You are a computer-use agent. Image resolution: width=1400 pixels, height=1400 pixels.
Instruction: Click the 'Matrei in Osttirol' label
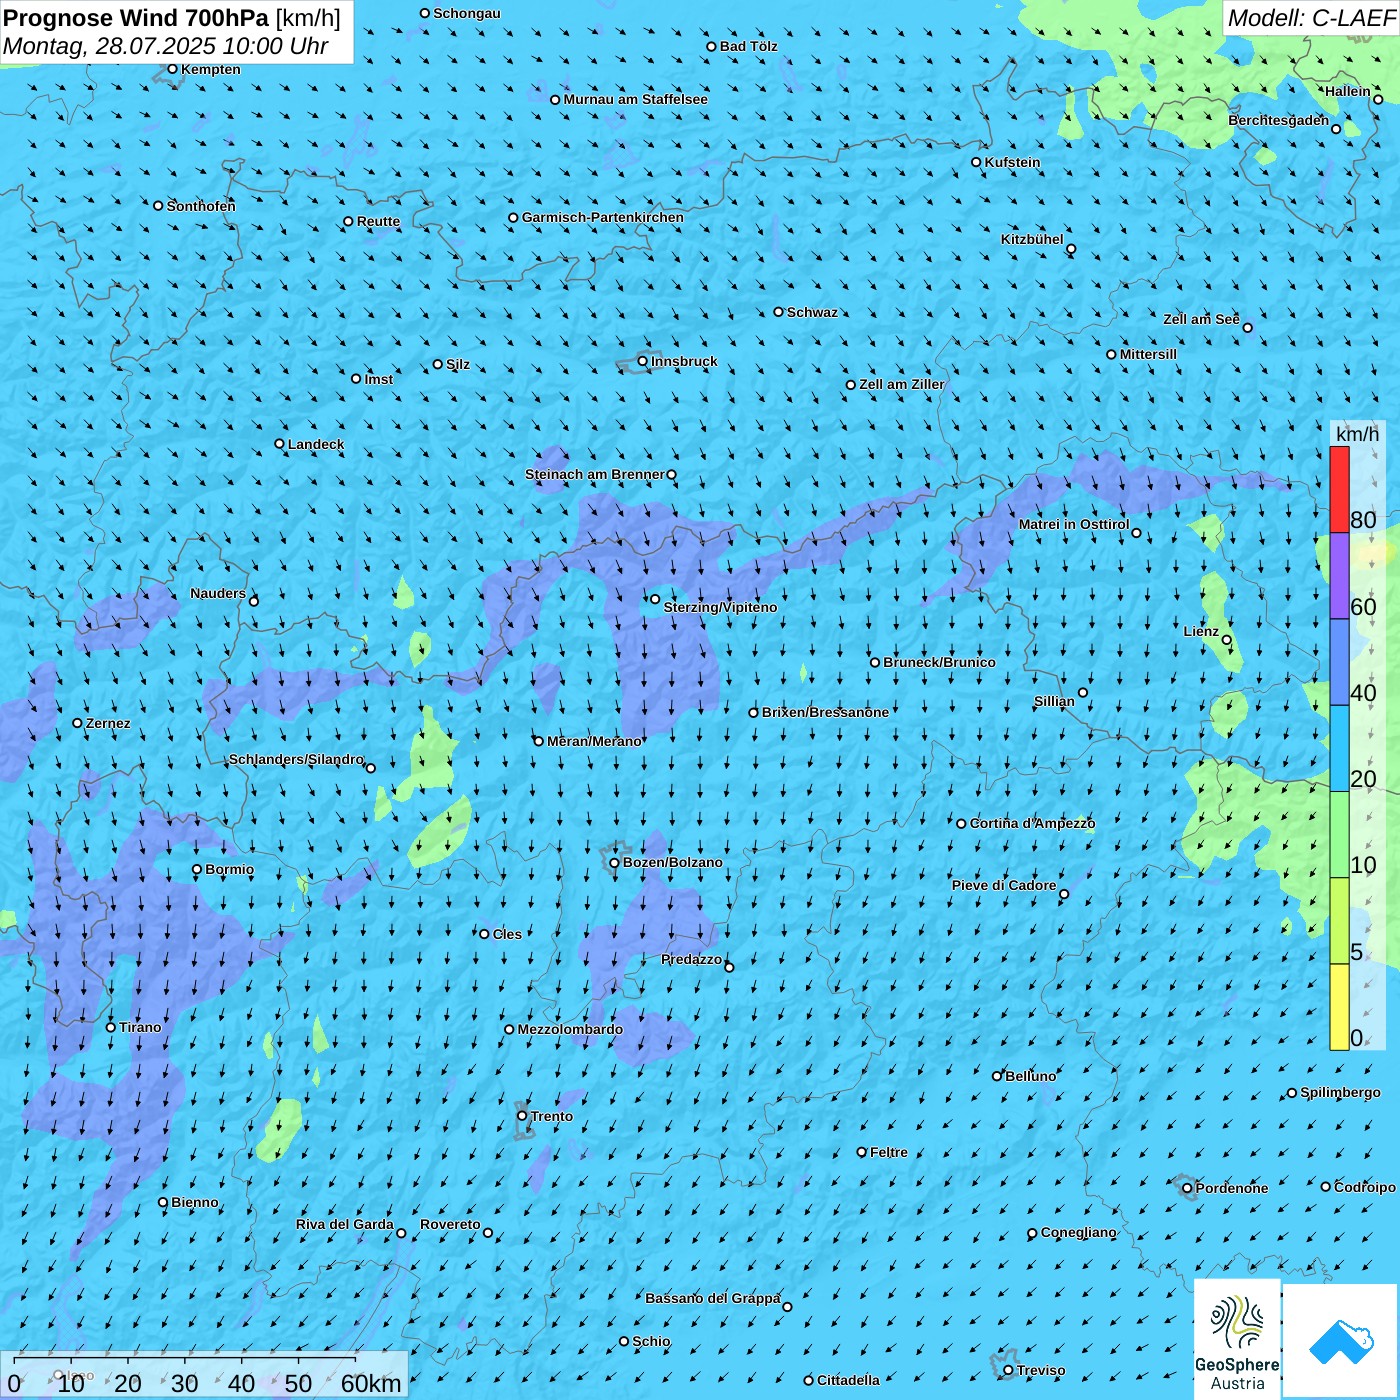(x=1074, y=524)
